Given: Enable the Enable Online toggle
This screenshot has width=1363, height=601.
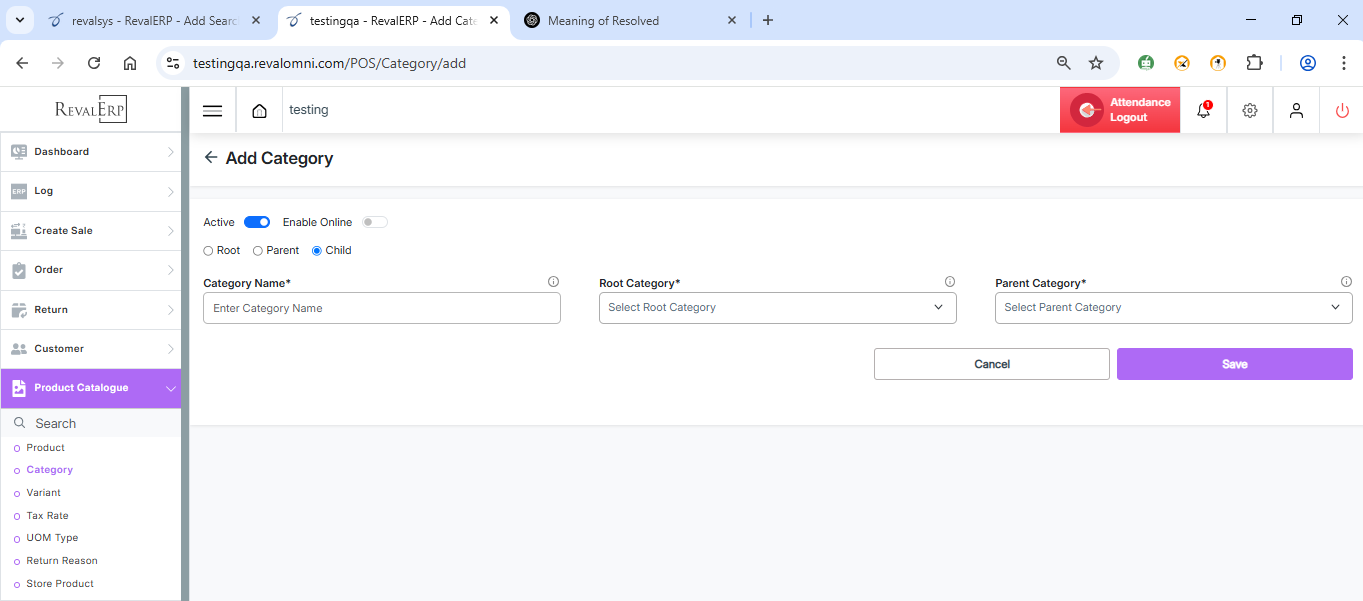Looking at the screenshot, I should coord(375,222).
